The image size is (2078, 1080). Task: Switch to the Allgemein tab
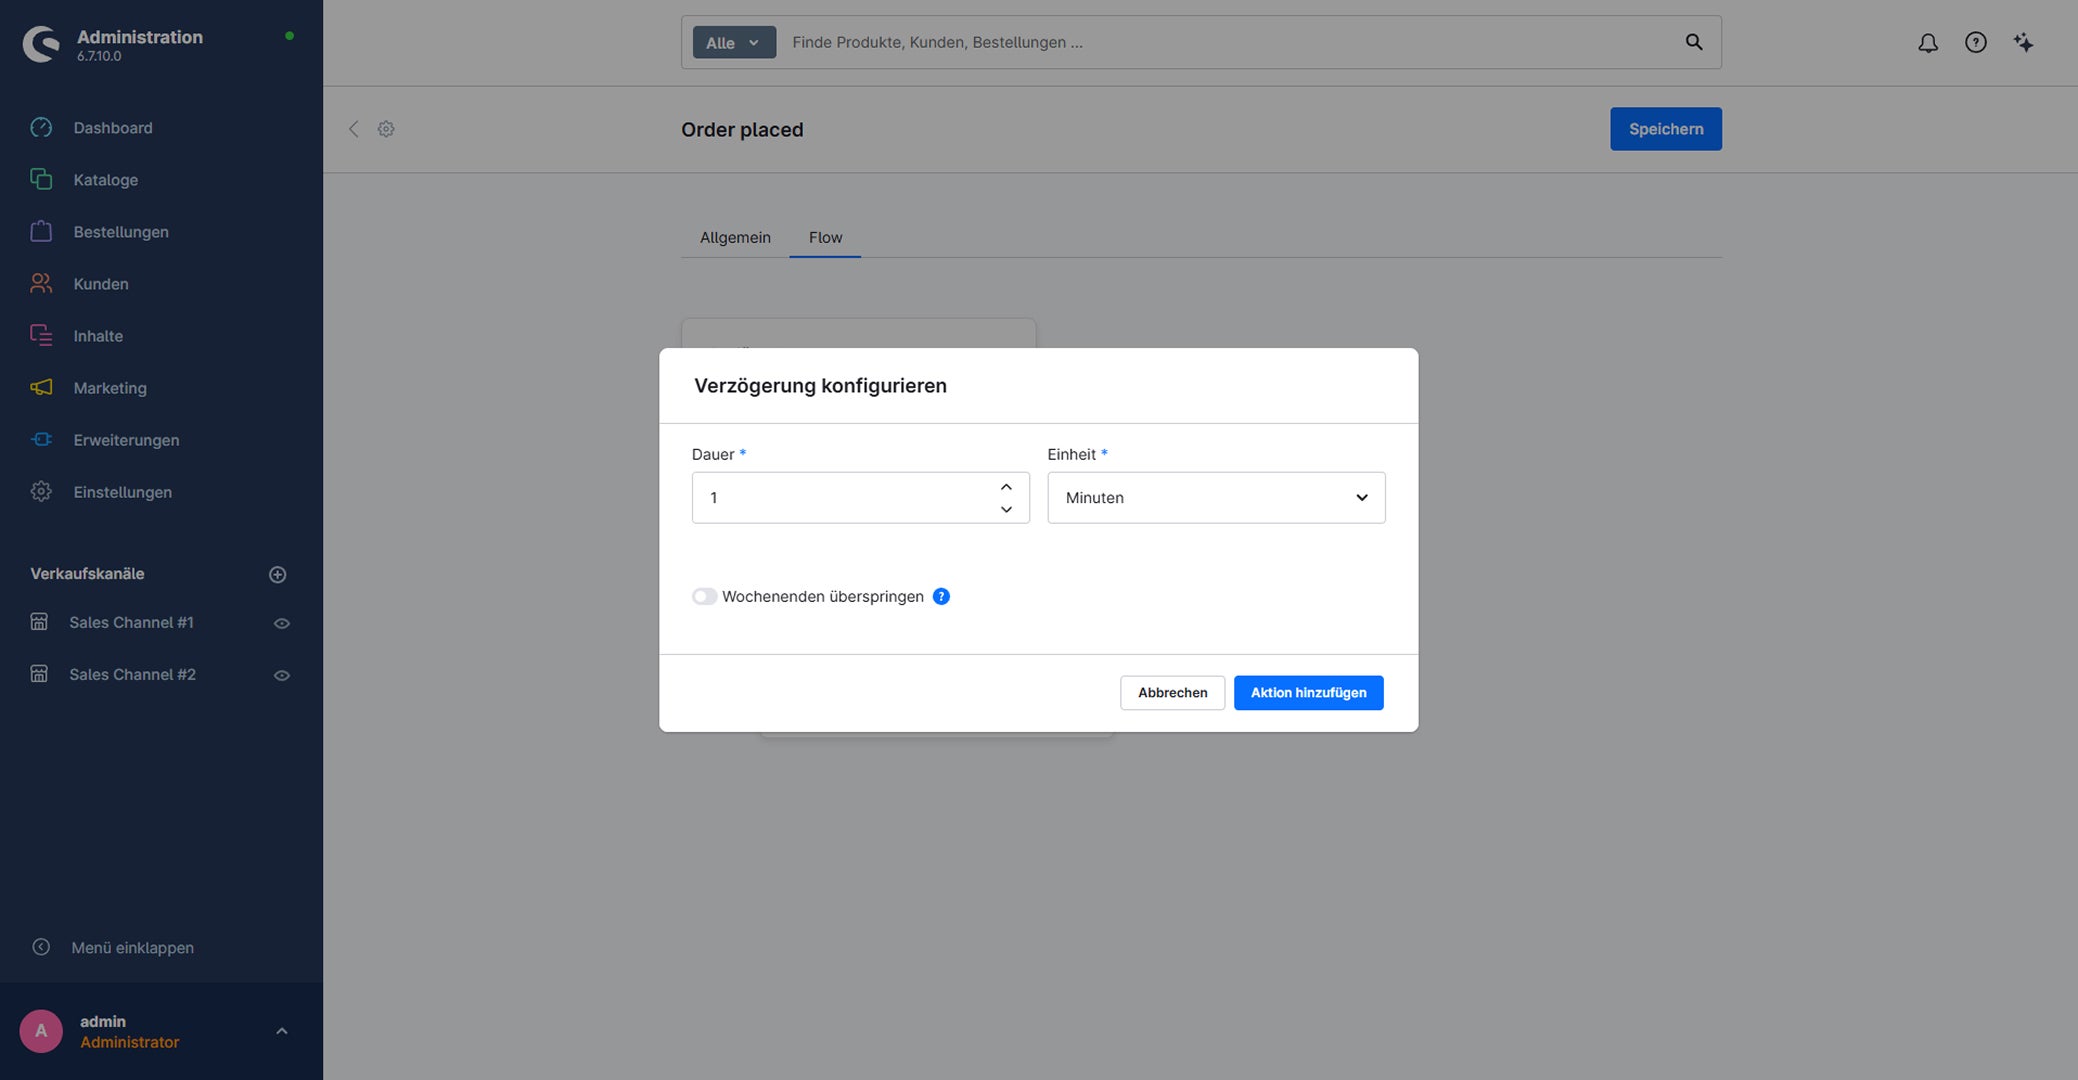coord(735,237)
